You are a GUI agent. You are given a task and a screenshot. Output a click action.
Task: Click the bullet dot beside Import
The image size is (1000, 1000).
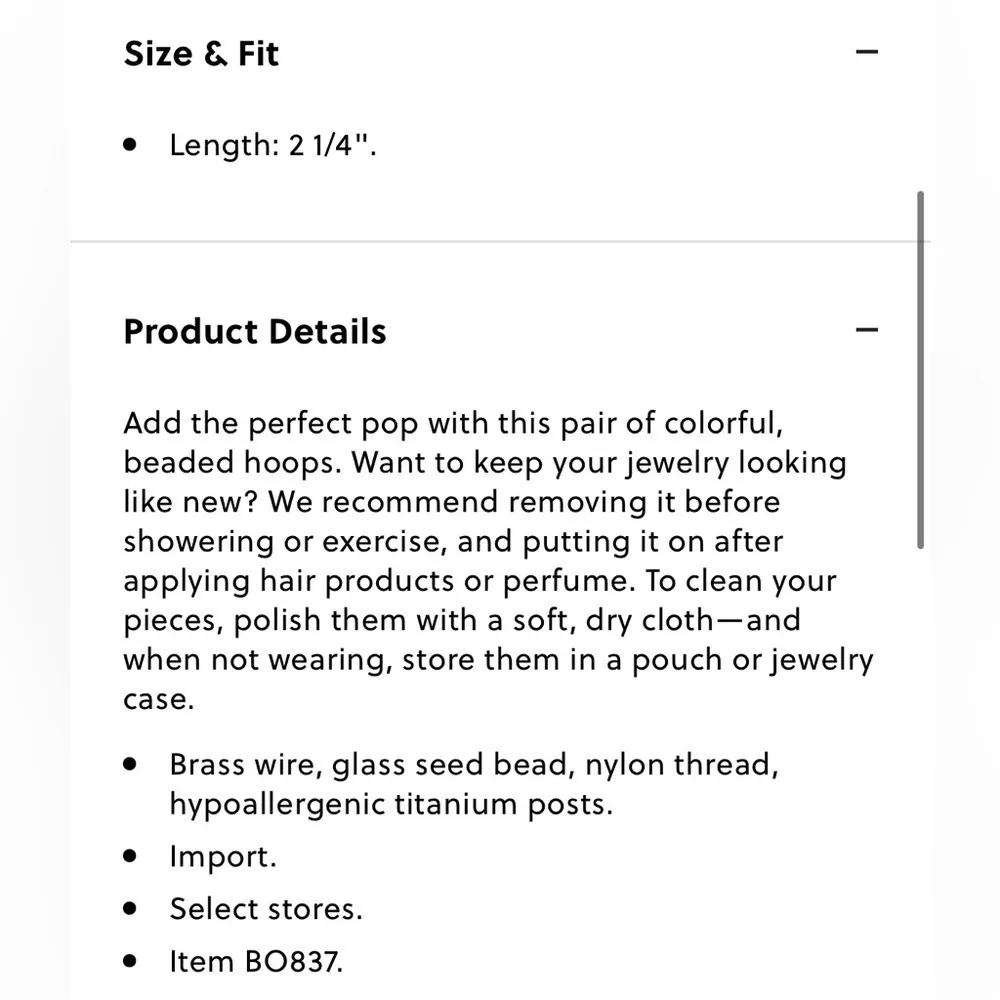point(130,857)
